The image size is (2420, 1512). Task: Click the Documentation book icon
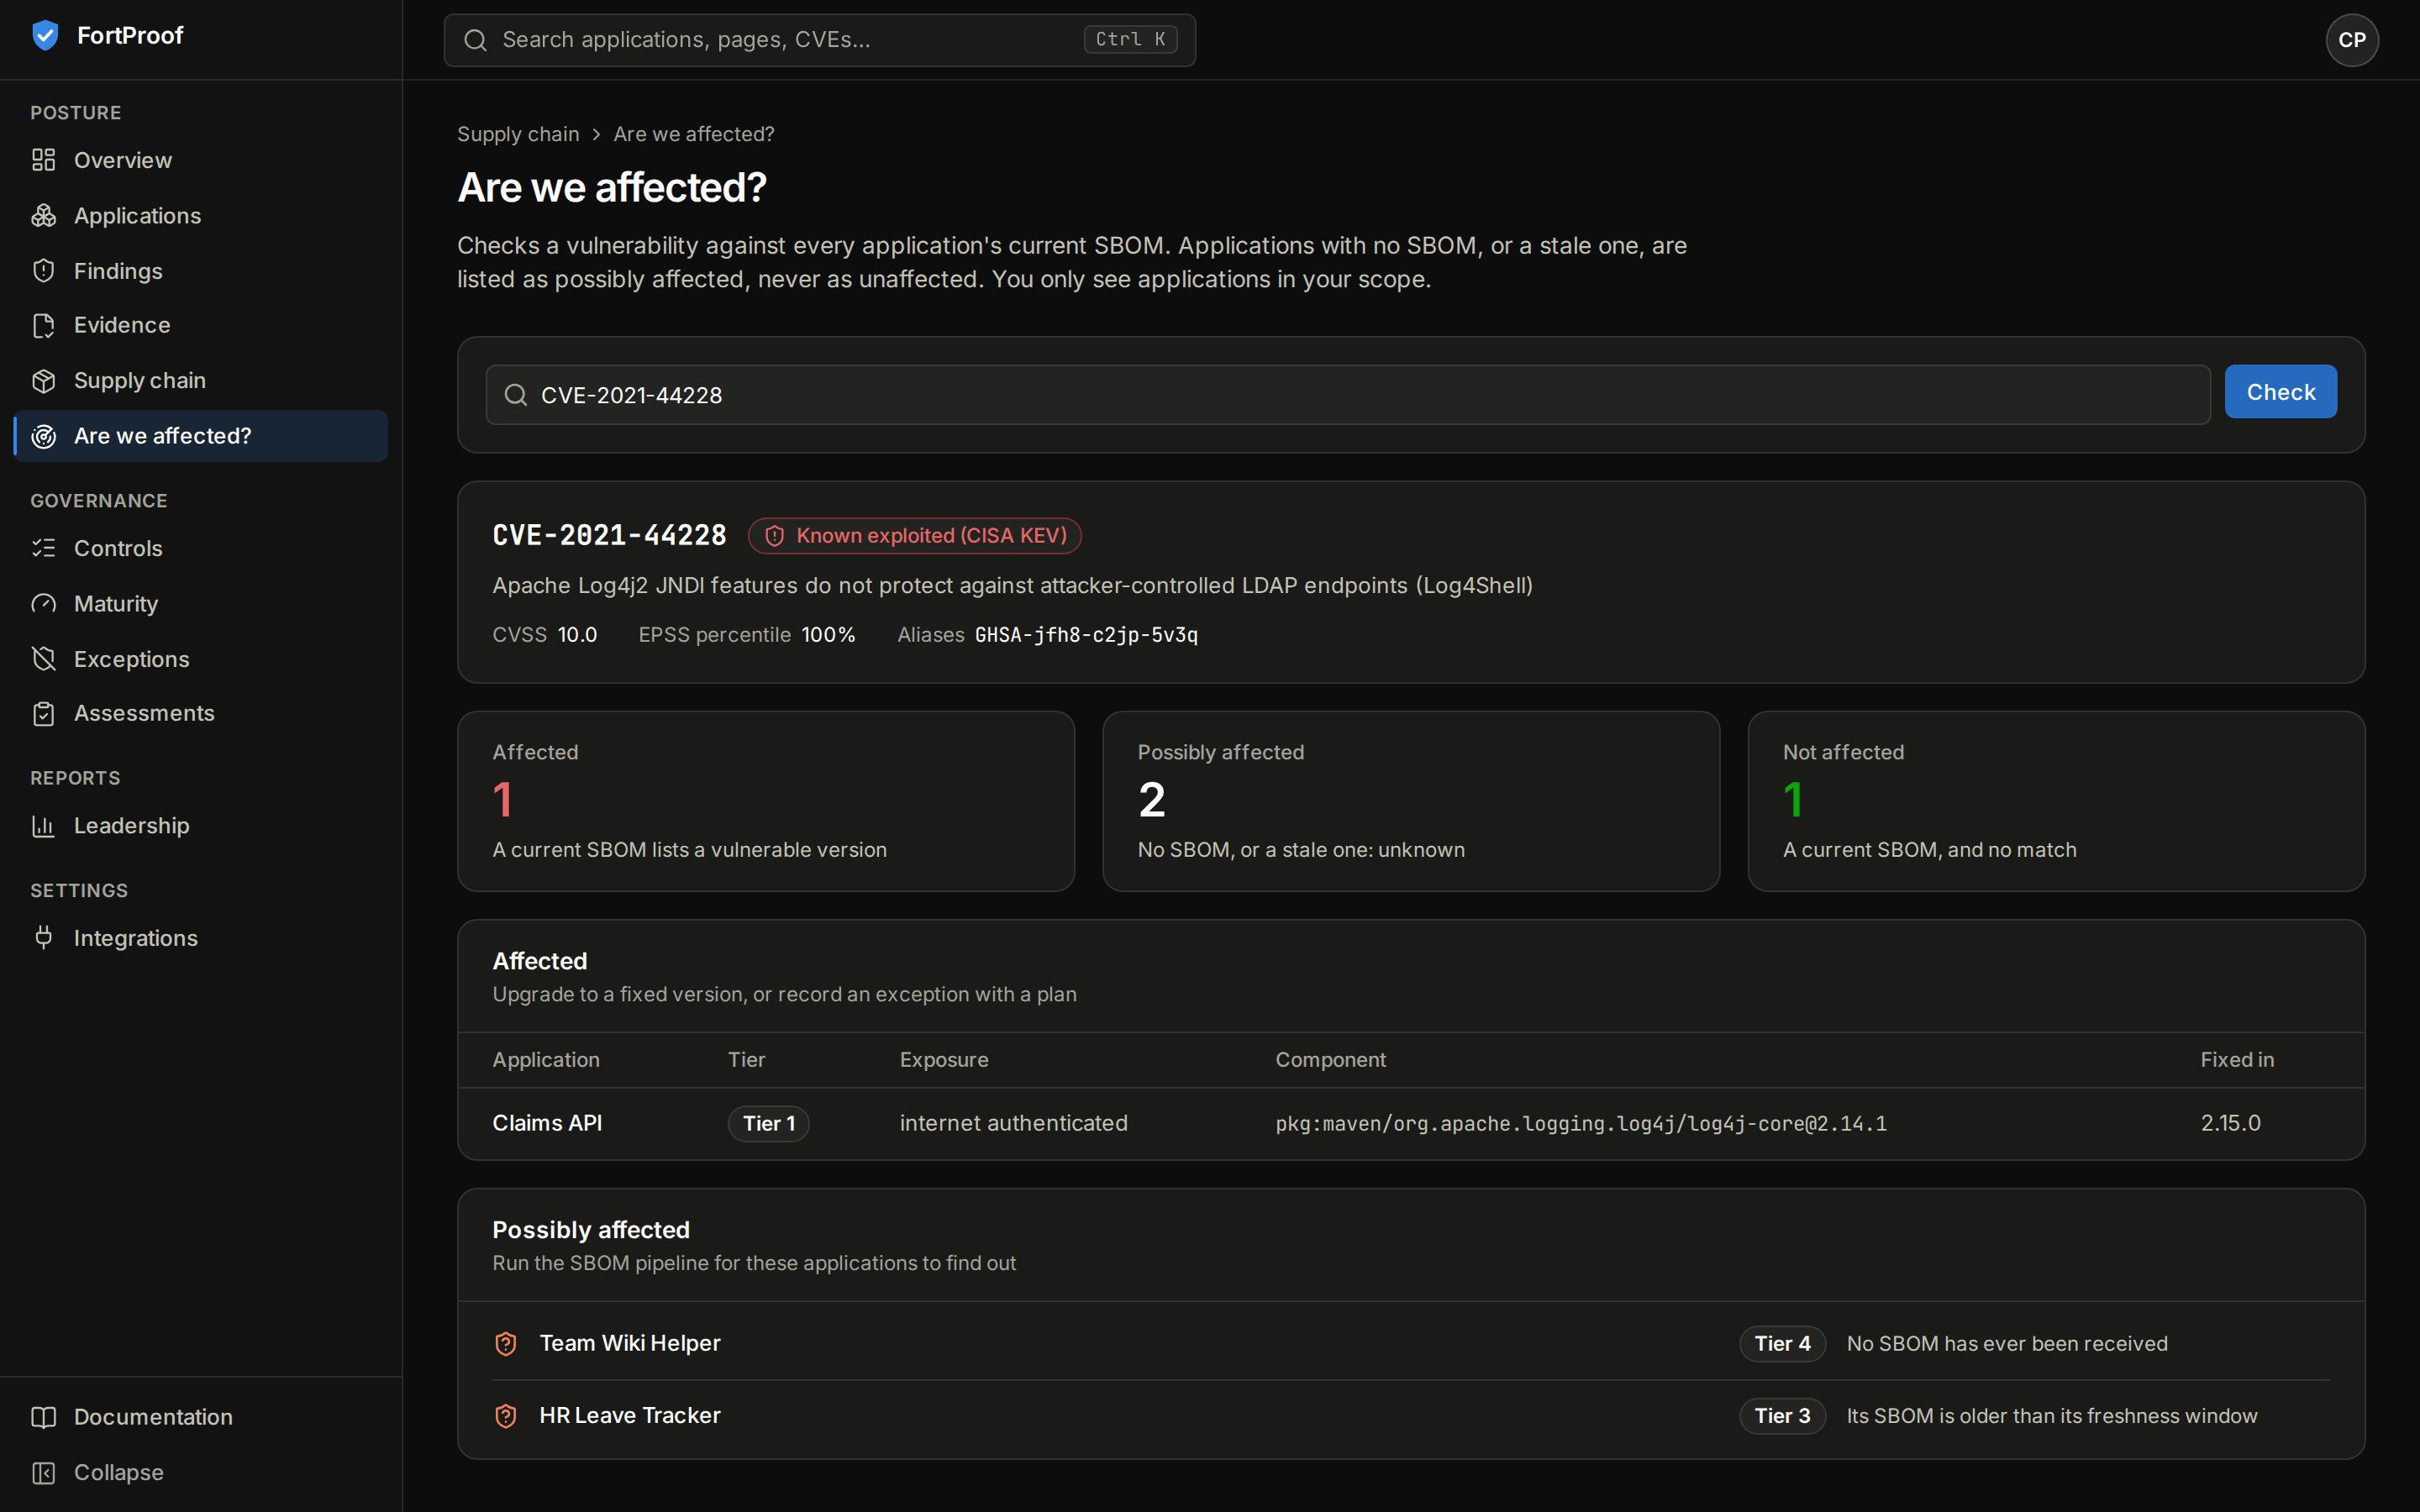tap(43, 1417)
